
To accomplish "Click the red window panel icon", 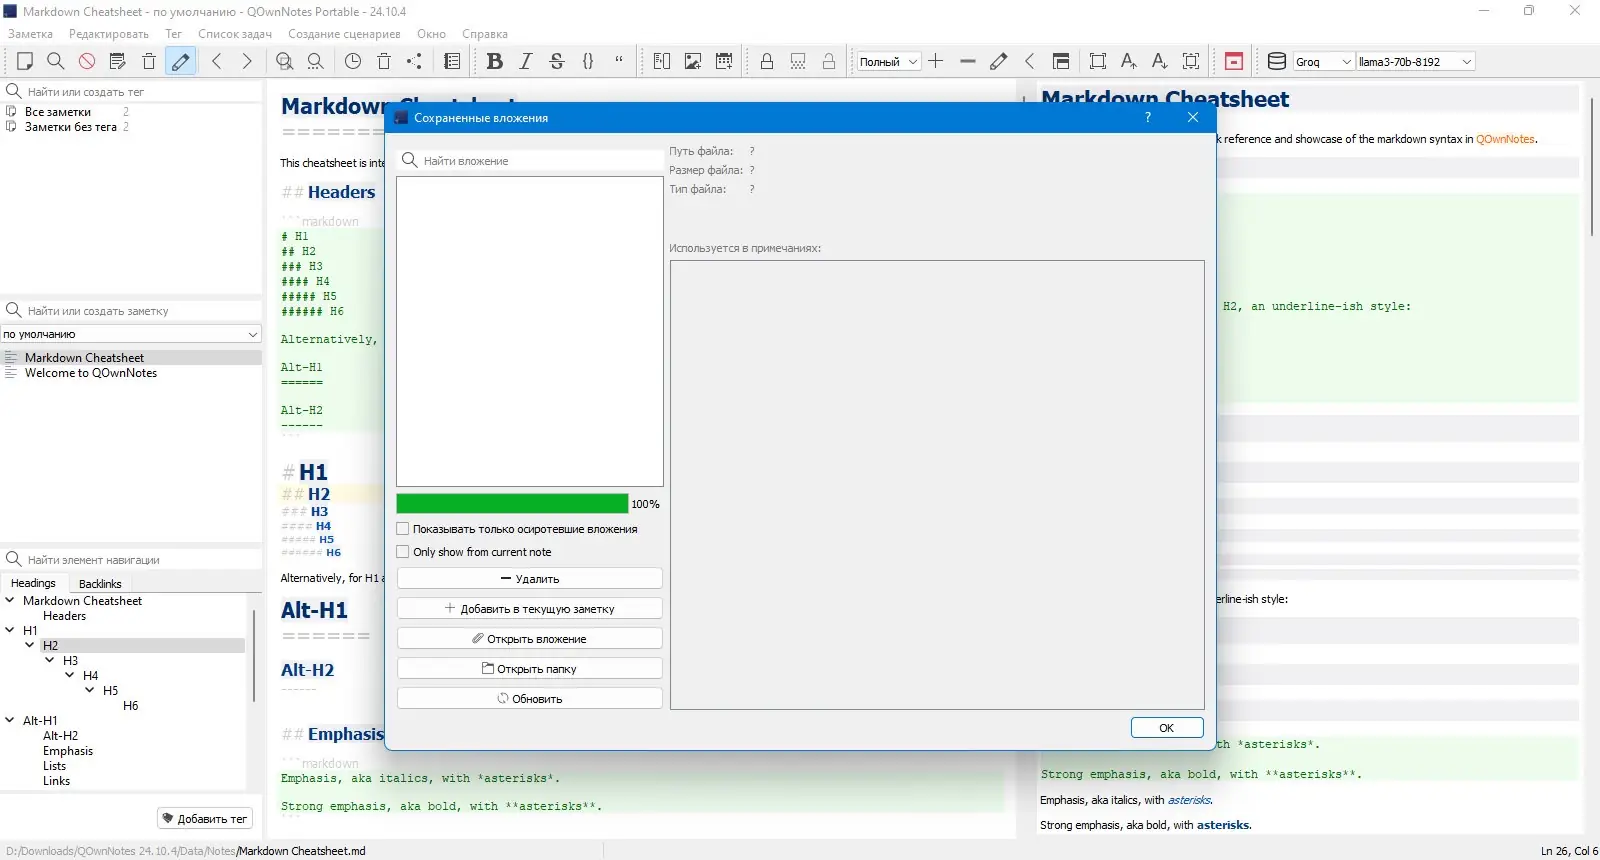I will (x=1234, y=61).
